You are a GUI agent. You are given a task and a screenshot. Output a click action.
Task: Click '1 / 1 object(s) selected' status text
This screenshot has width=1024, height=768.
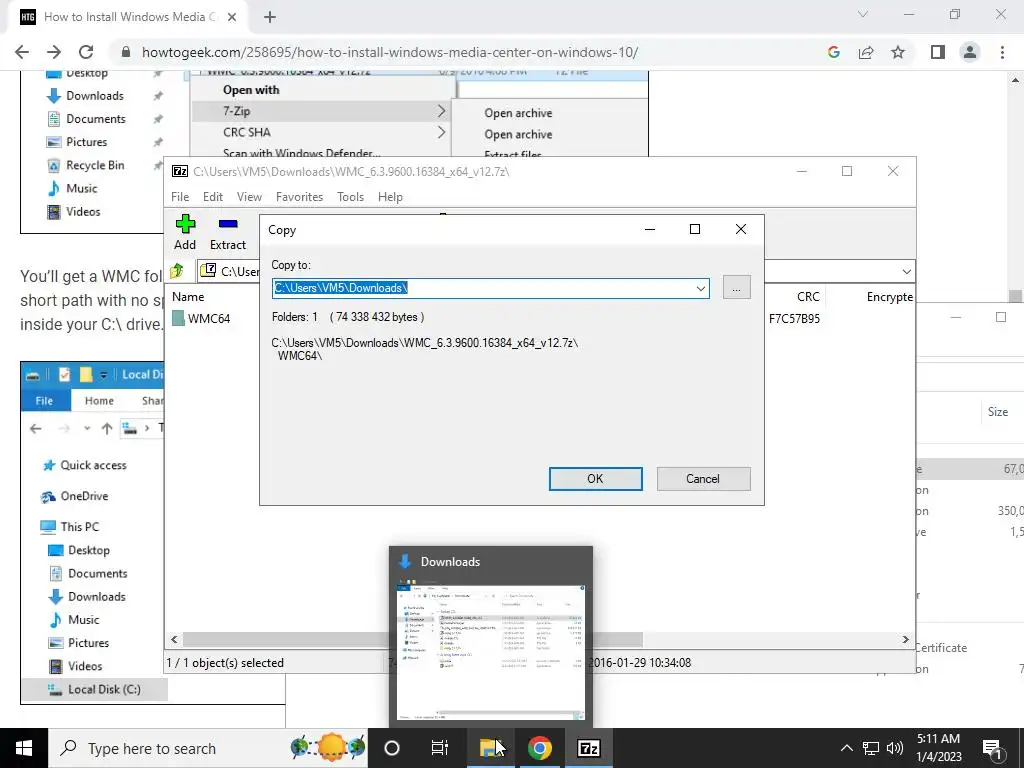click(x=225, y=662)
